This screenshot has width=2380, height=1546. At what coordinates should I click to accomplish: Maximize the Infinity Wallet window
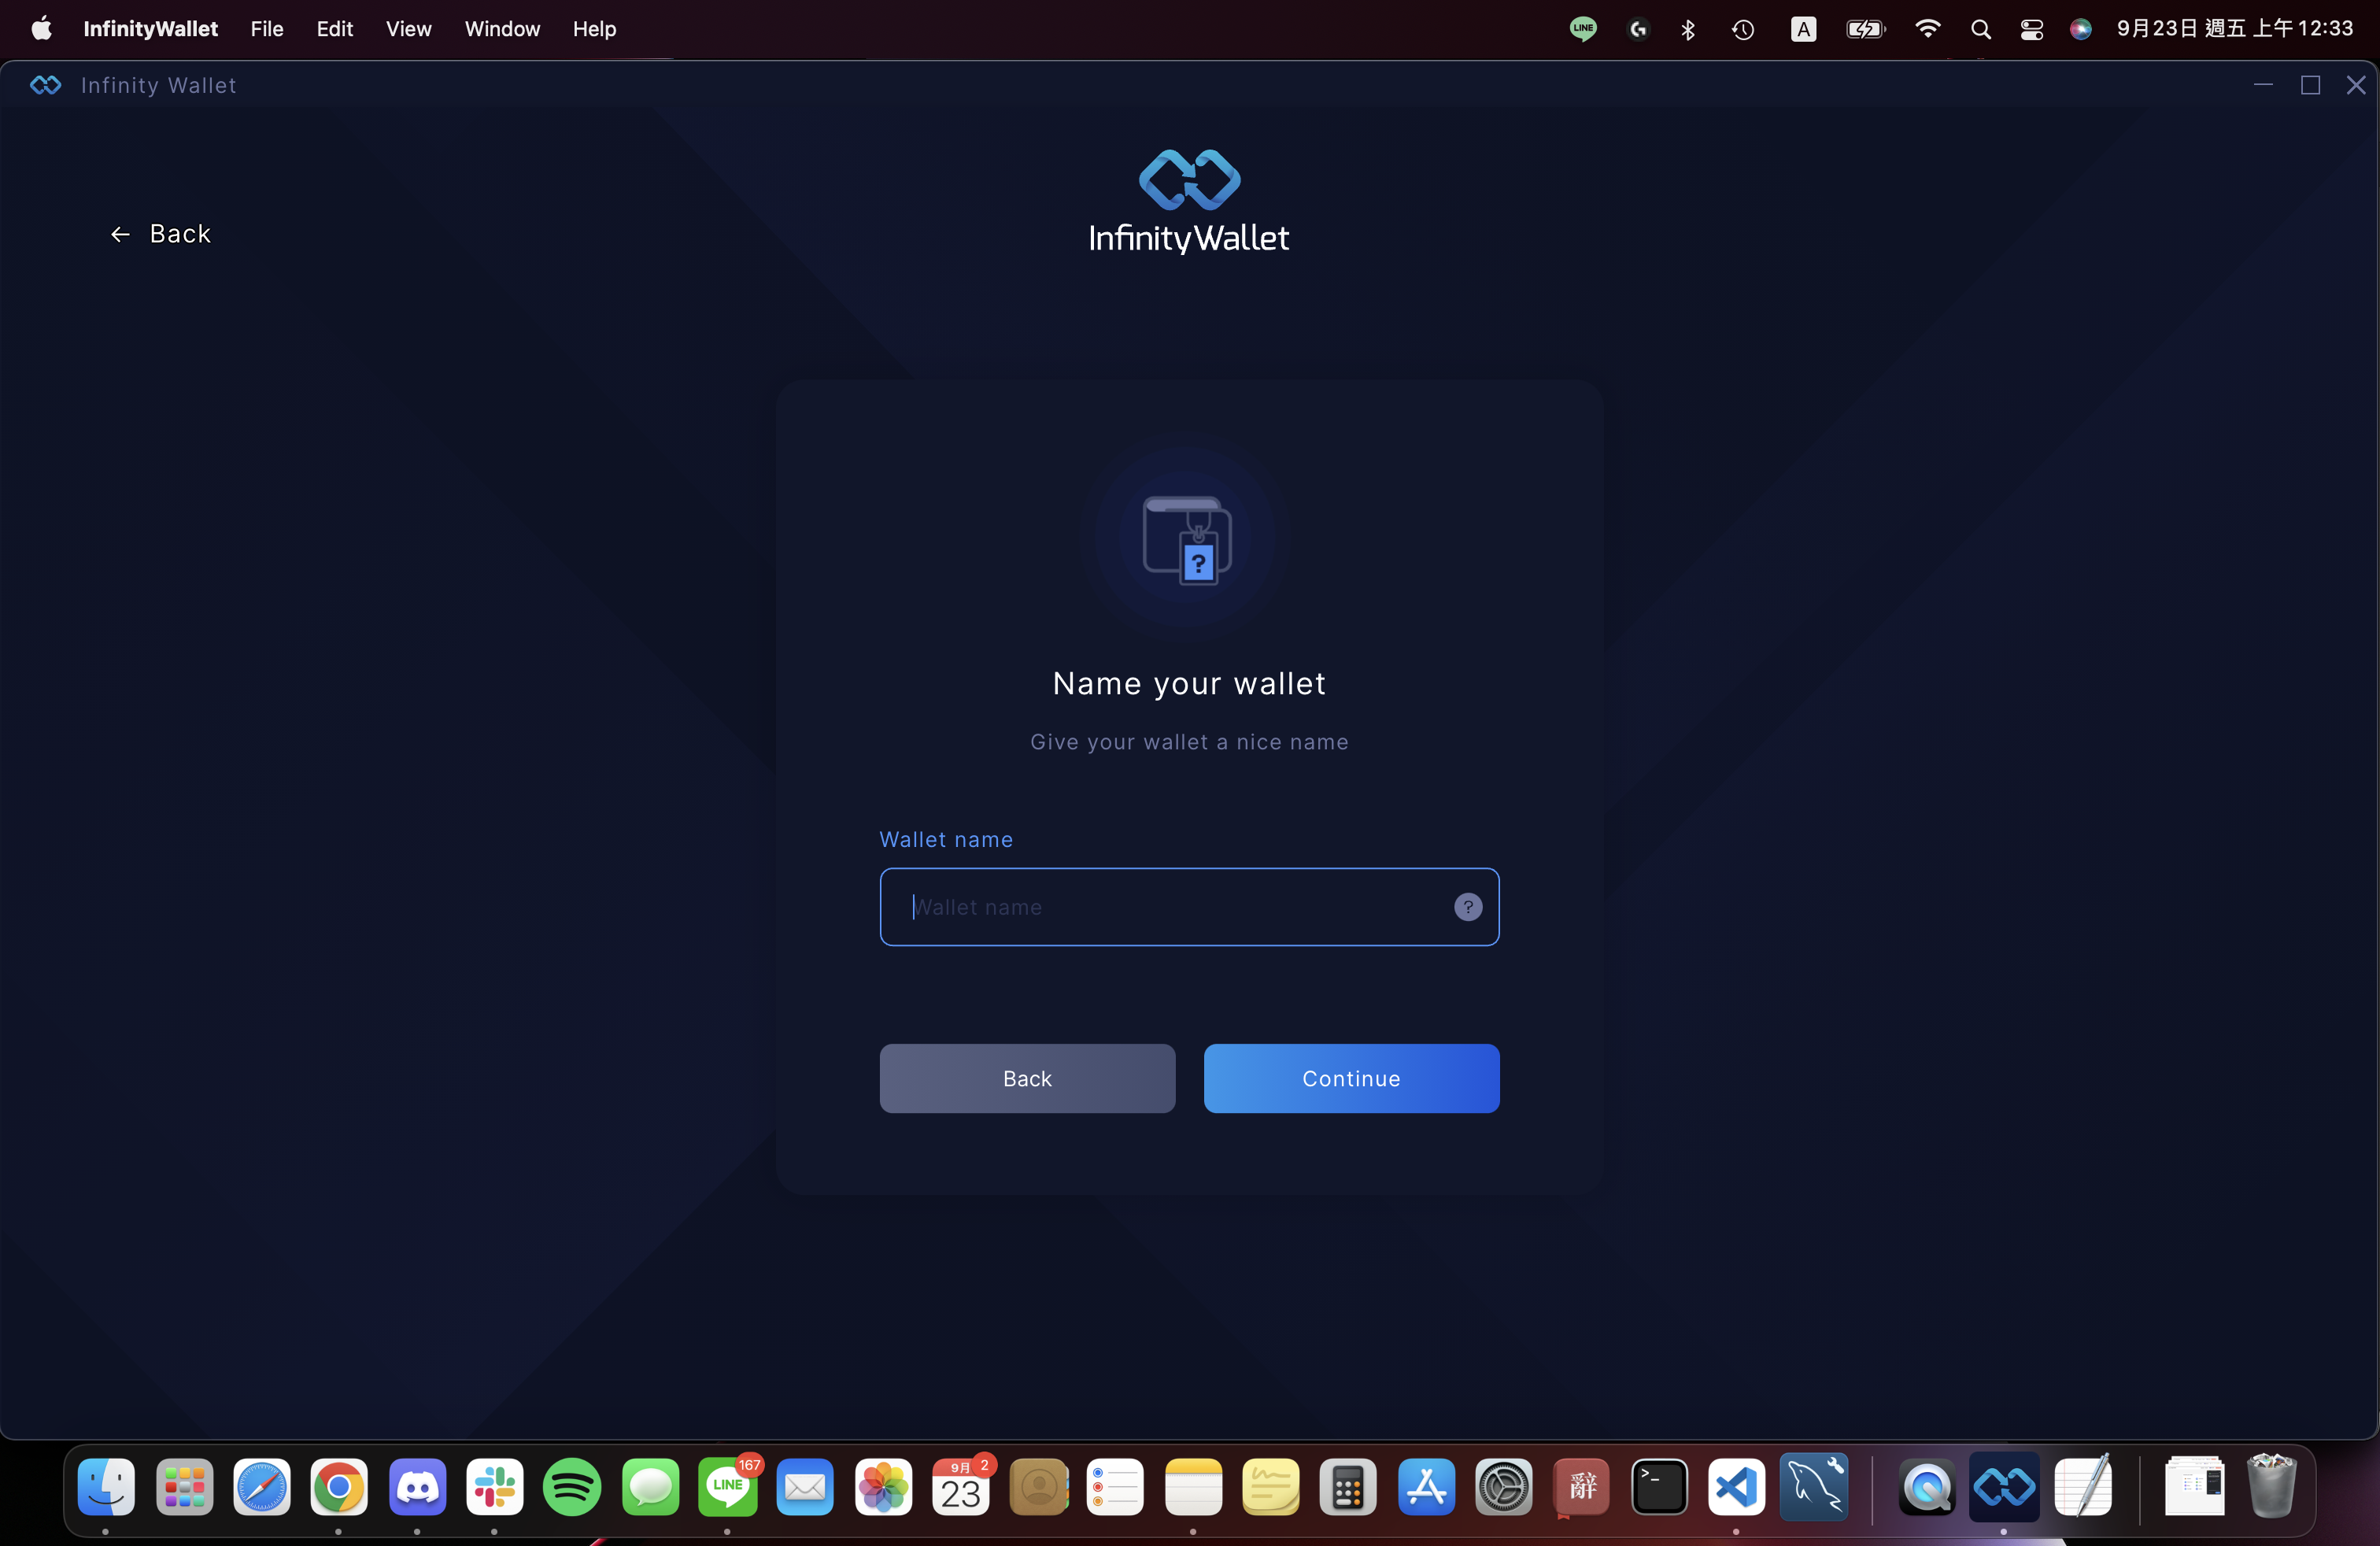click(2310, 85)
